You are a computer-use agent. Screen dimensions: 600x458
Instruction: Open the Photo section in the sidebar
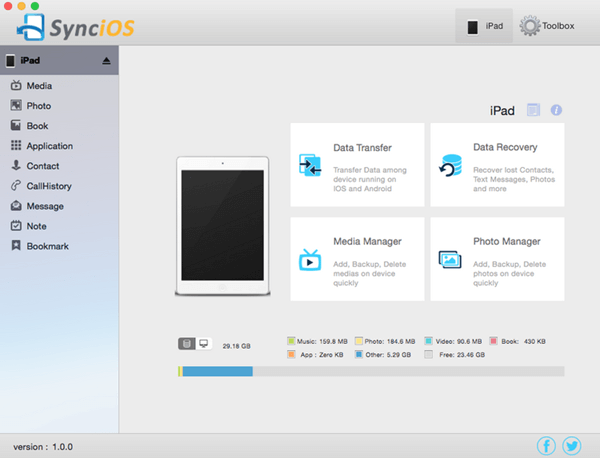[x=39, y=106]
